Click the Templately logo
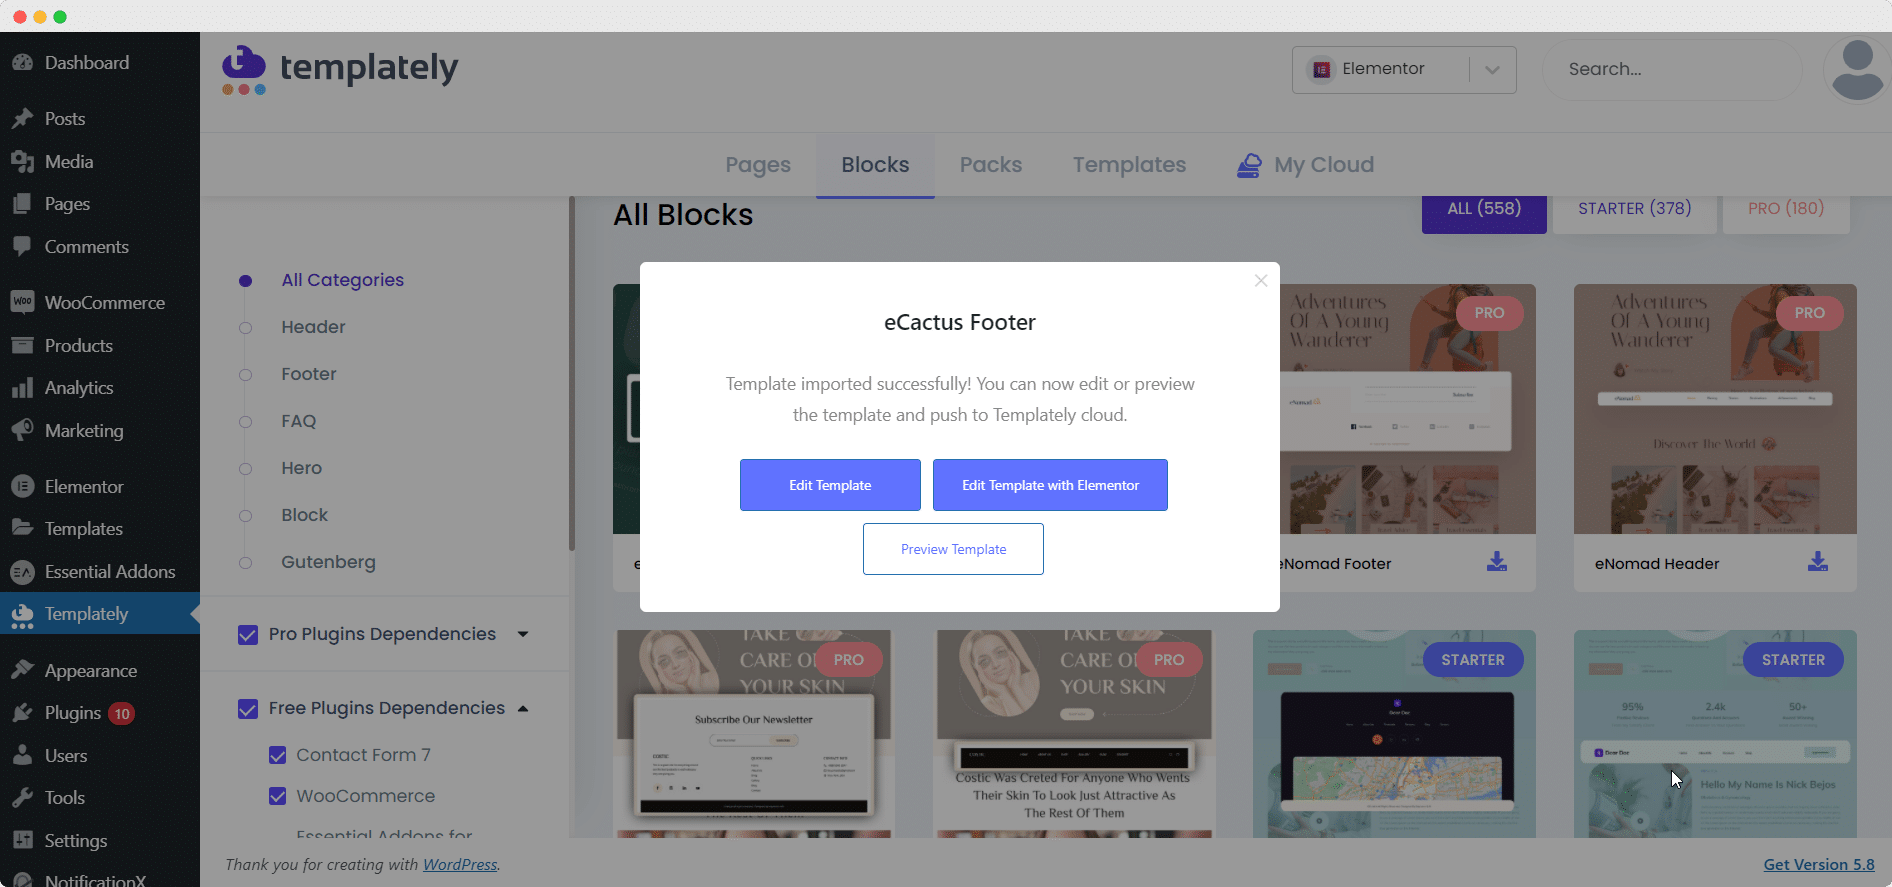The image size is (1892, 887). pos(340,69)
